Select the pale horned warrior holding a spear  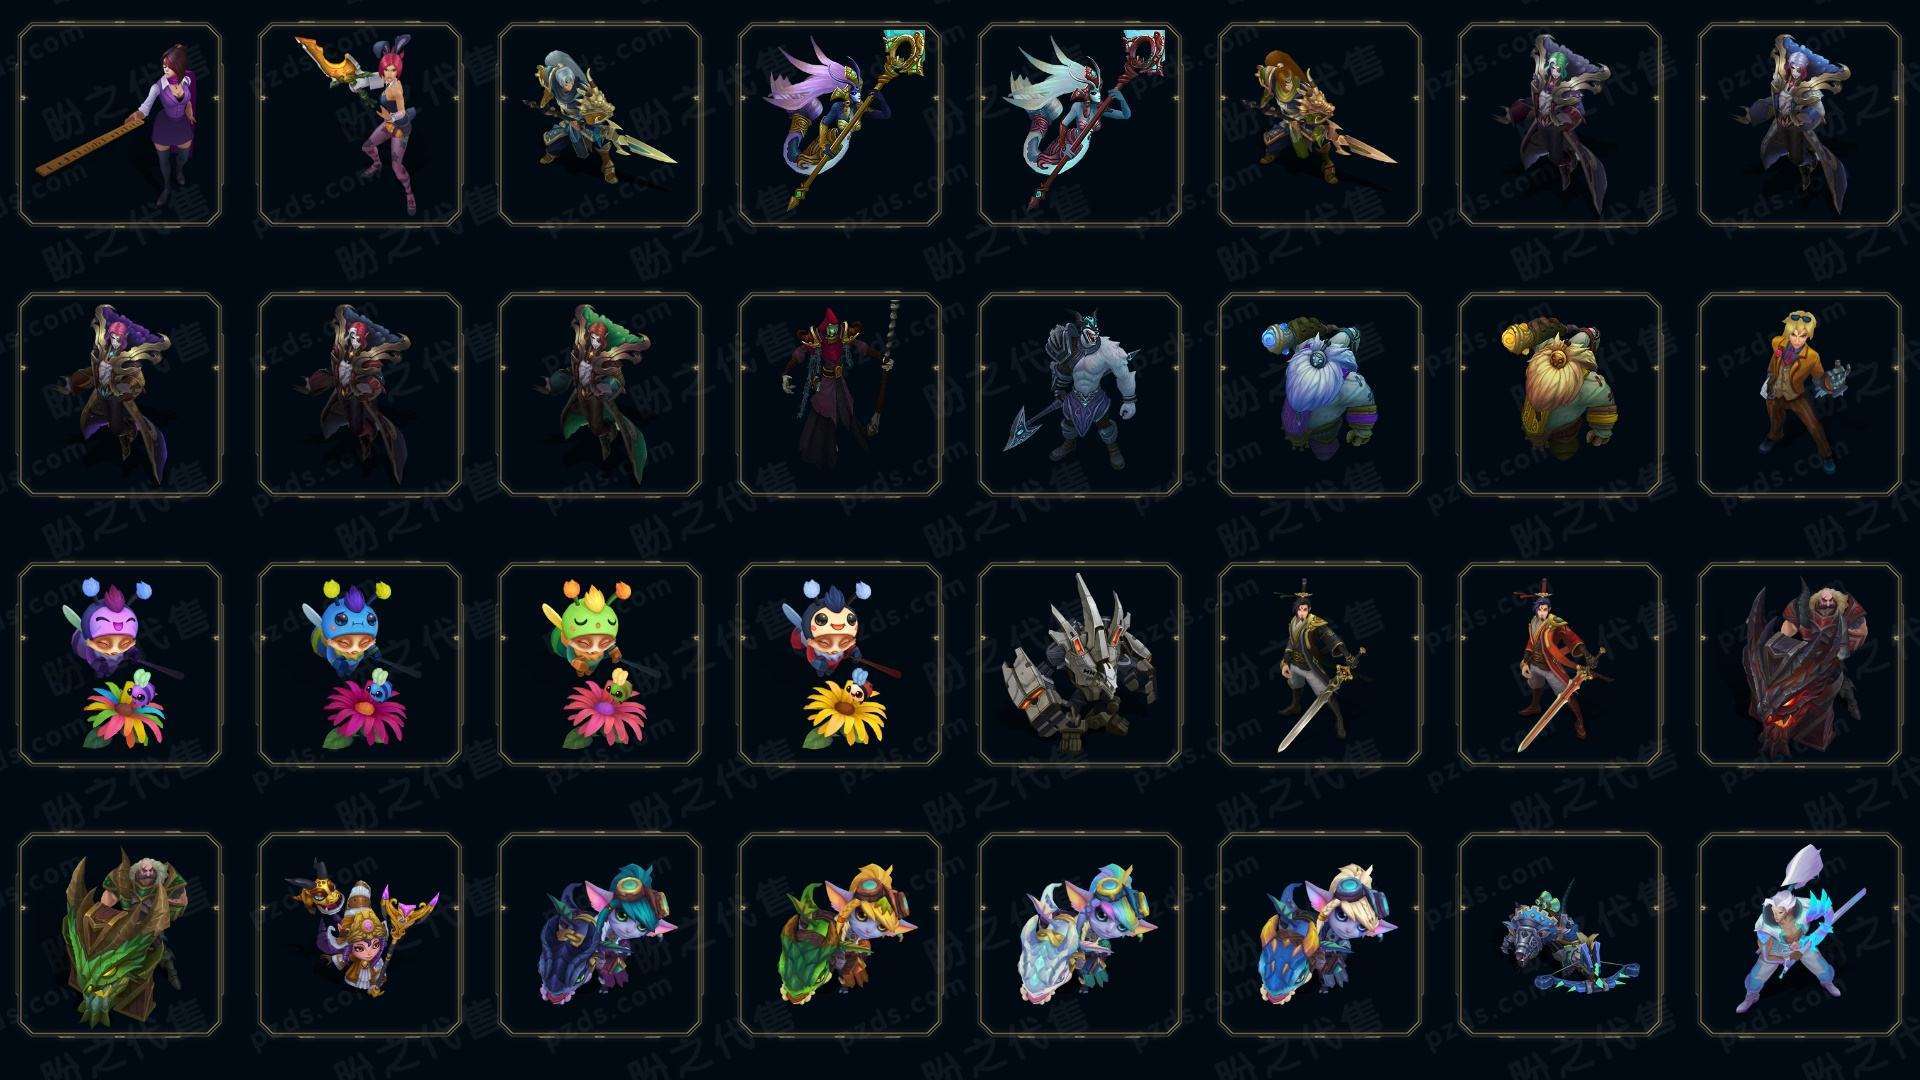click(x=1080, y=394)
